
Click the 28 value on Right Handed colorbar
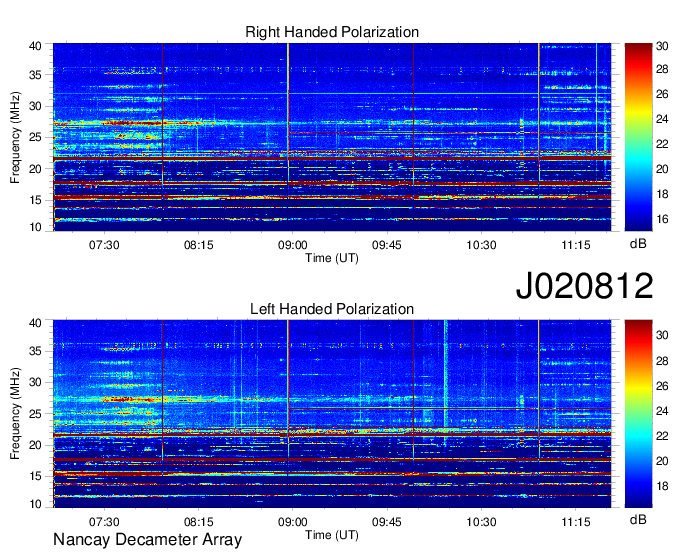point(662,69)
